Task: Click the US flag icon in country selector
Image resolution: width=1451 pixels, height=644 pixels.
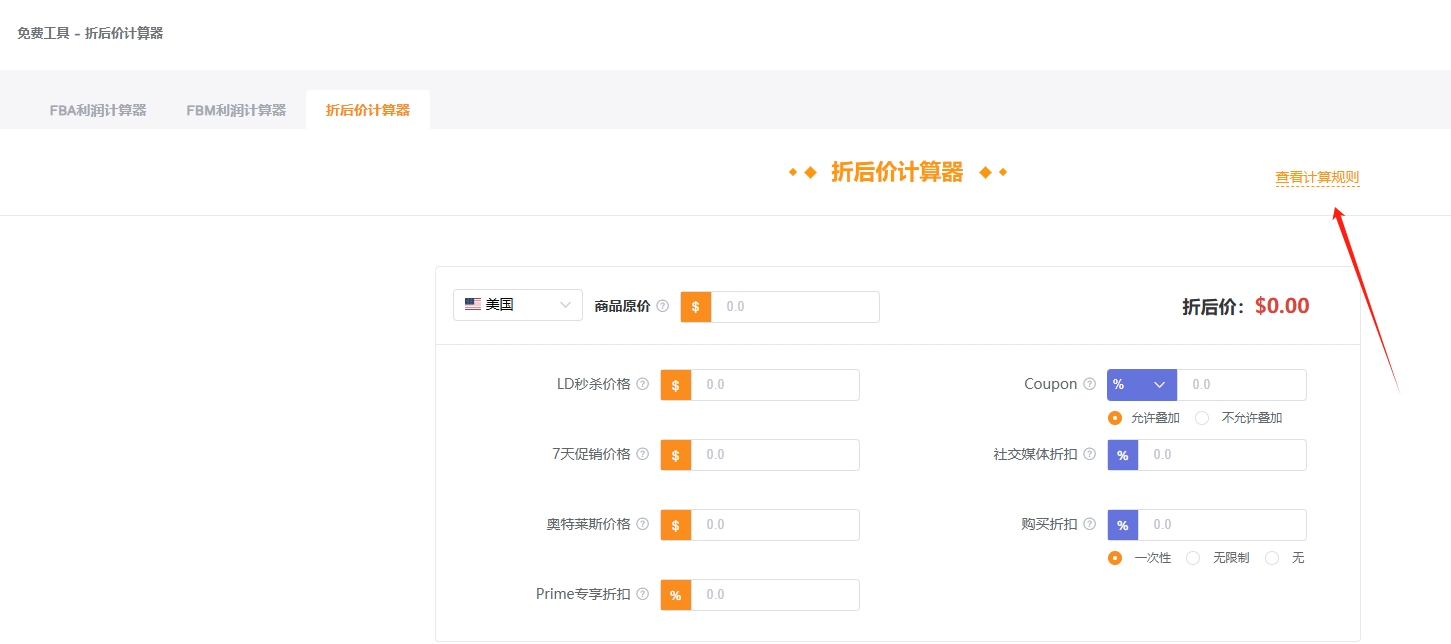Action: (473, 305)
